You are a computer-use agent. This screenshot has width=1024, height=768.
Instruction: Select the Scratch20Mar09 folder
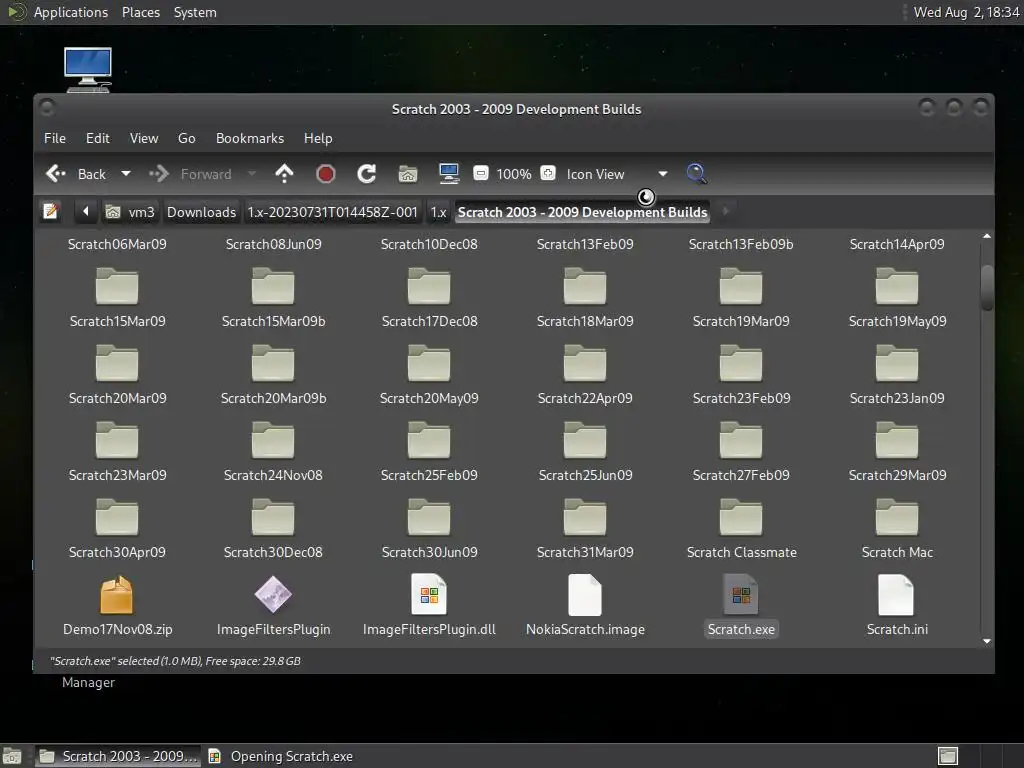(x=117, y=374)
